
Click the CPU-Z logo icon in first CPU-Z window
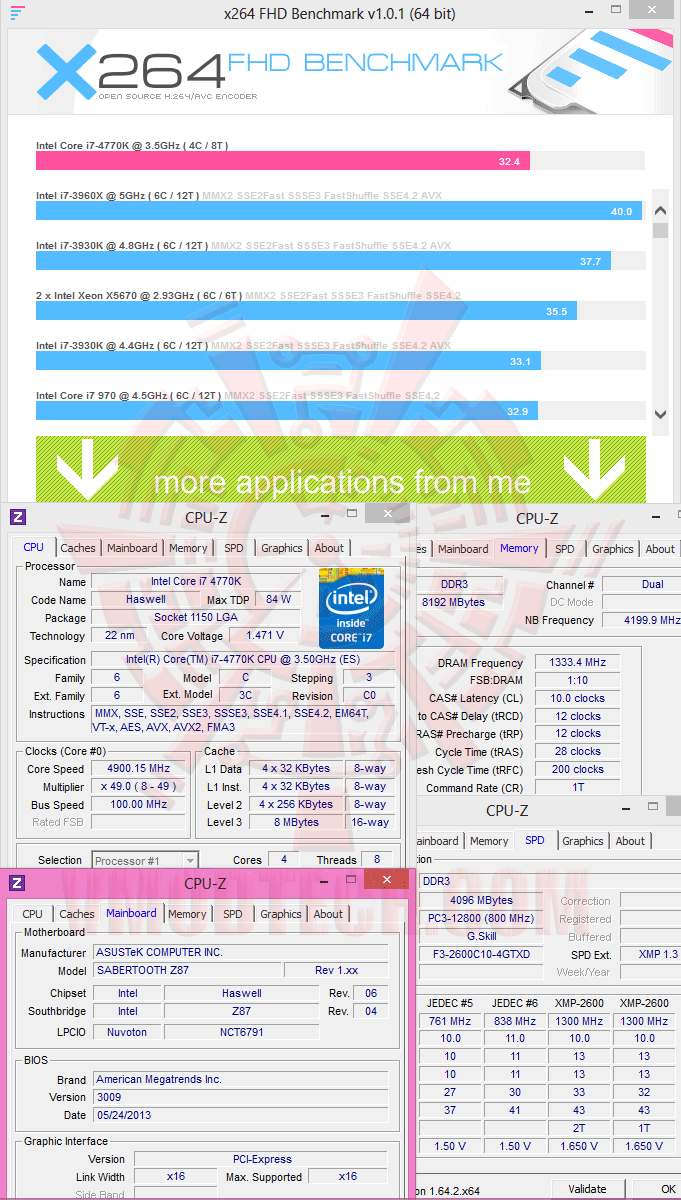coord(18,518)
